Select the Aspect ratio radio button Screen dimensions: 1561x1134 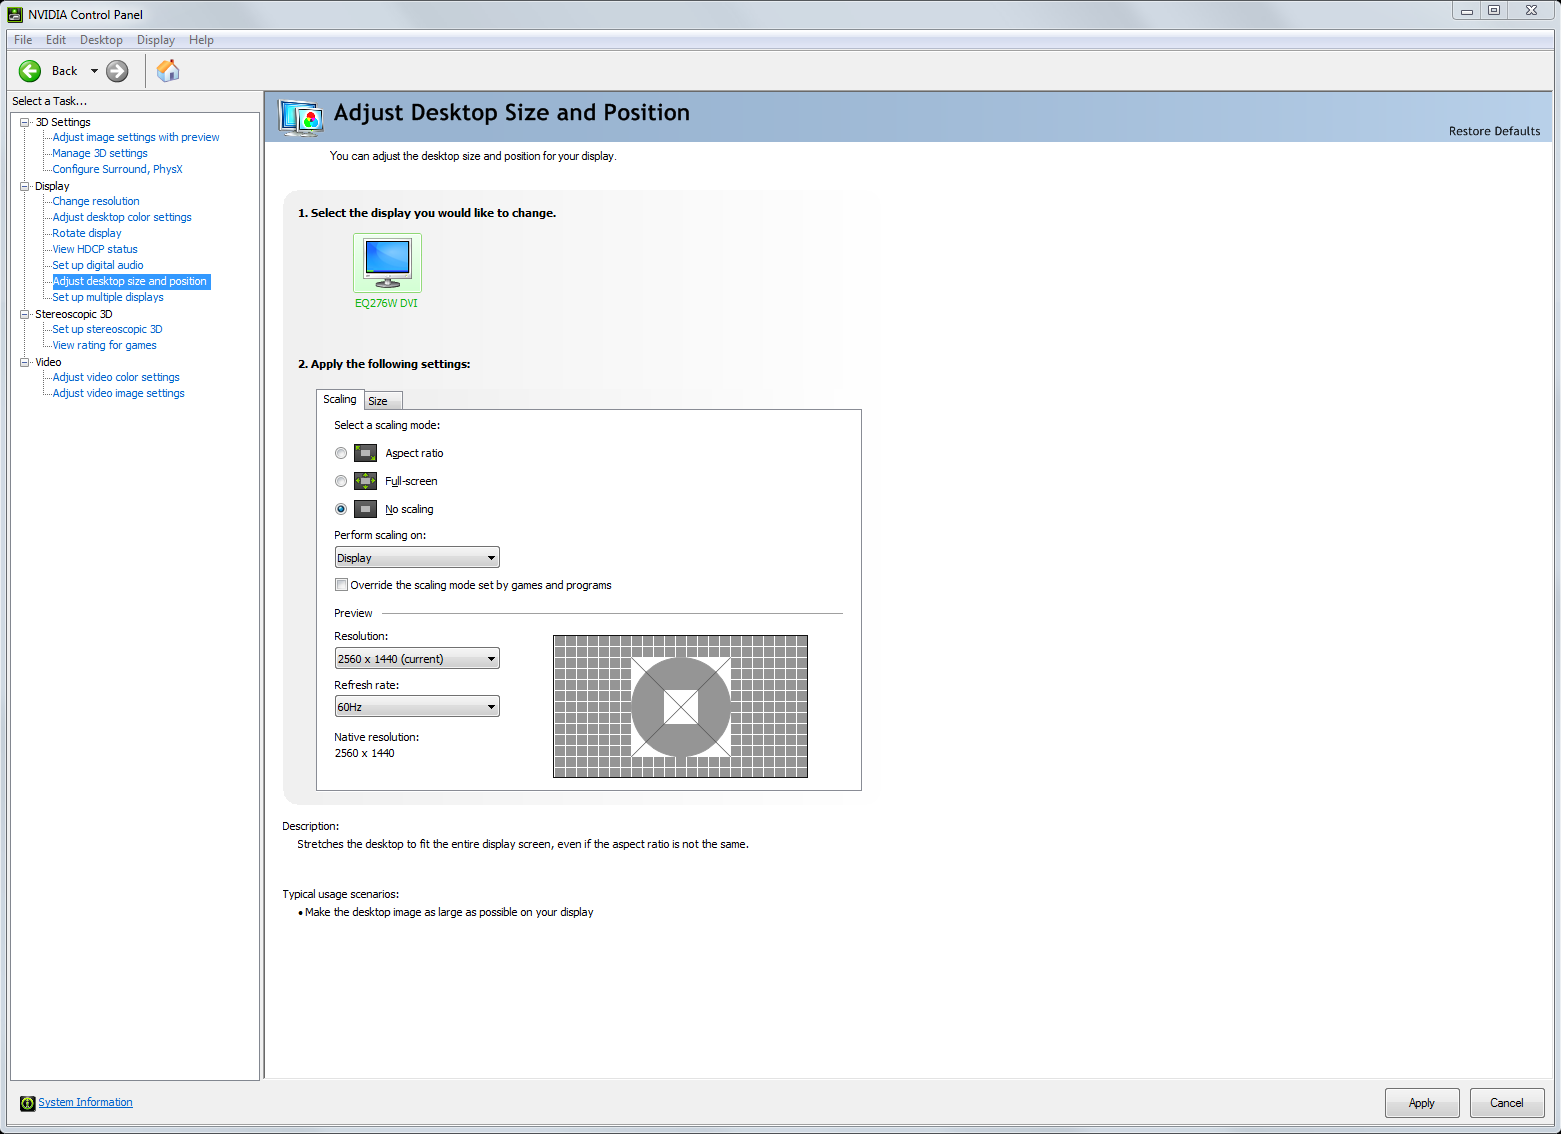341,453
